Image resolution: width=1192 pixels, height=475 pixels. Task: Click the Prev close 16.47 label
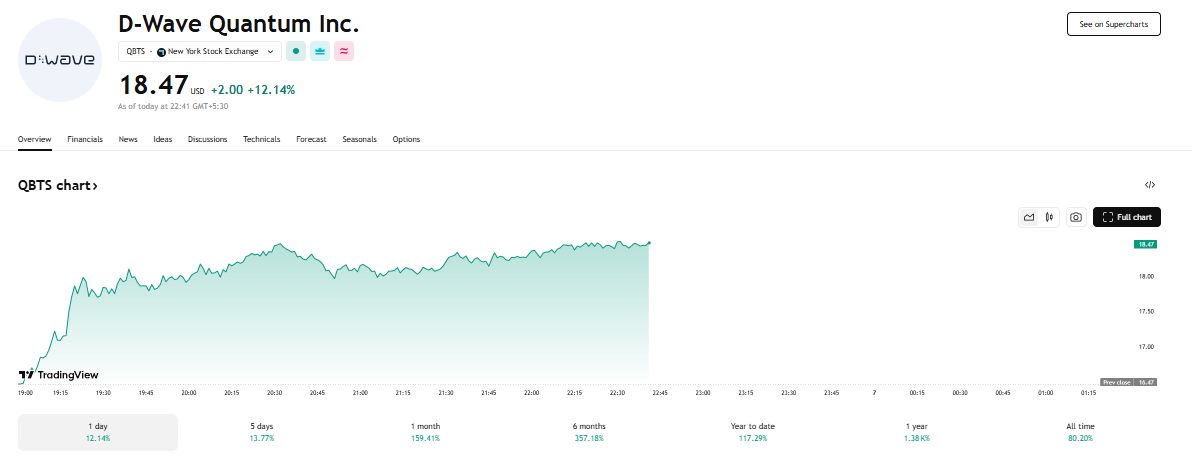1128,382
